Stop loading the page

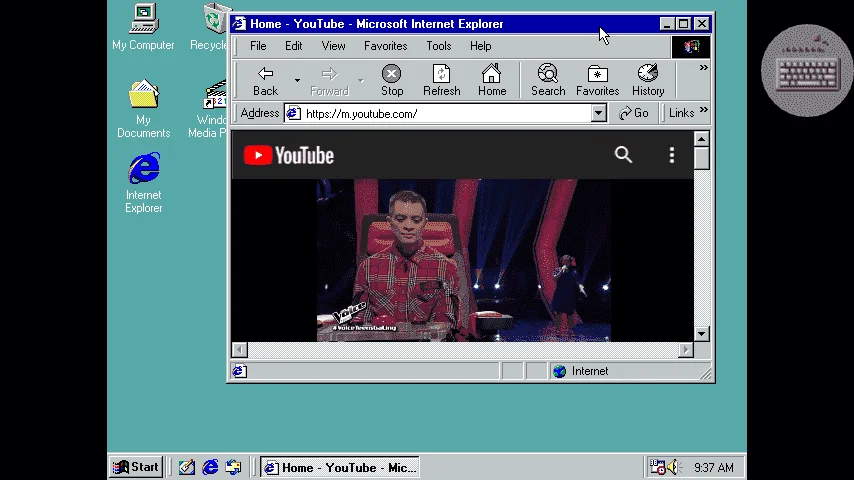(392, 81)
